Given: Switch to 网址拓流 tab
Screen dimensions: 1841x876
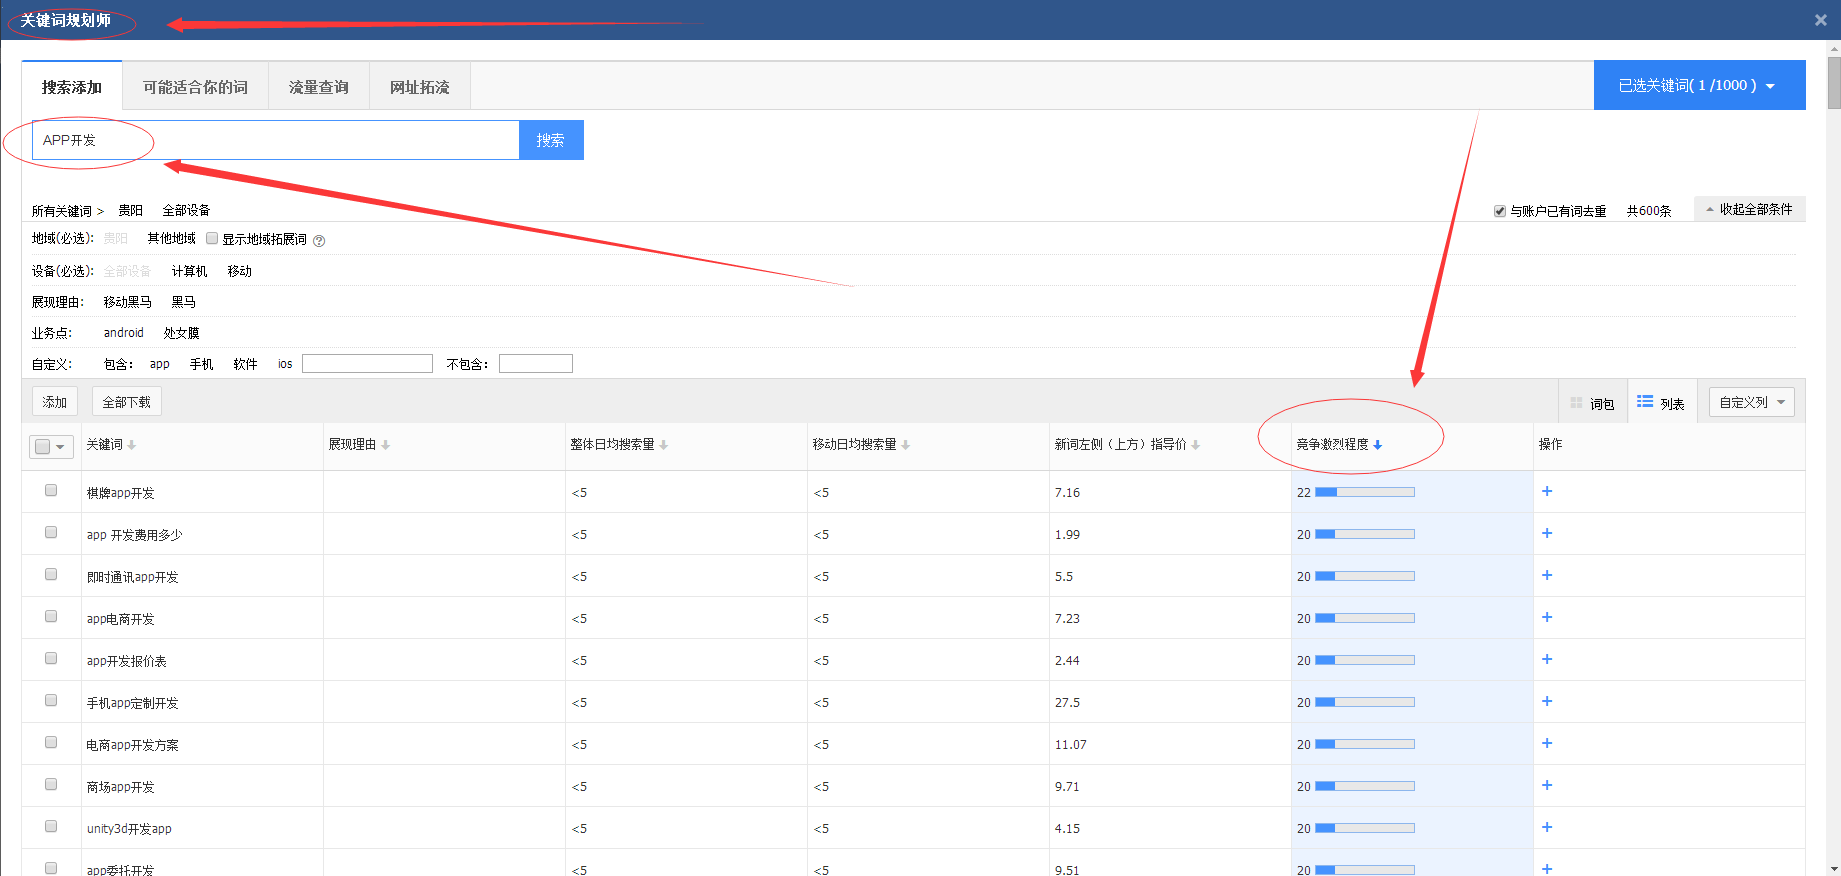Looking at the screenshot, I should click(420, 87).
